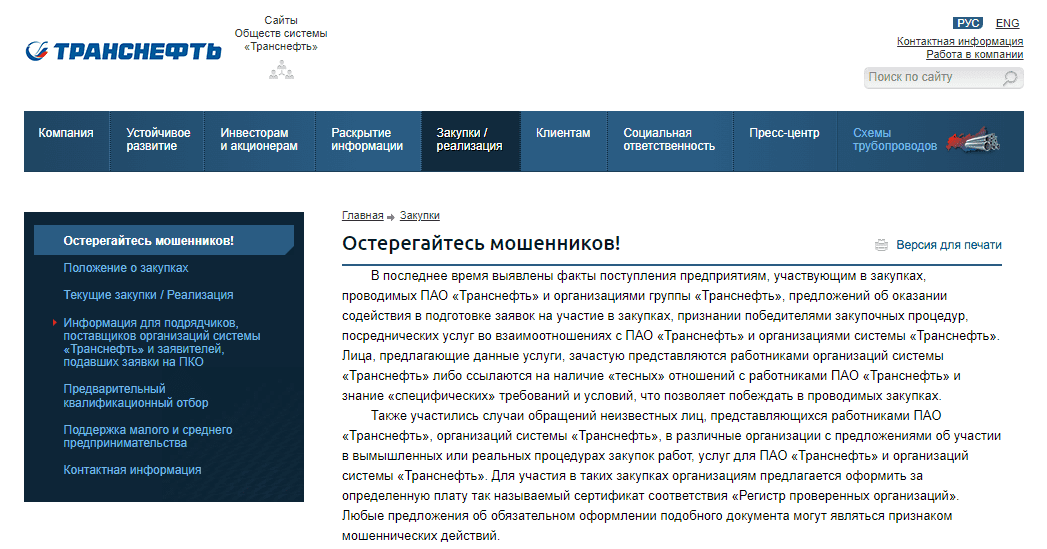The width and height of the screenshot is (1047, 549).
Task: Click the paragraph starting 'В последнее время выявлены'
Action: point(671,336)
